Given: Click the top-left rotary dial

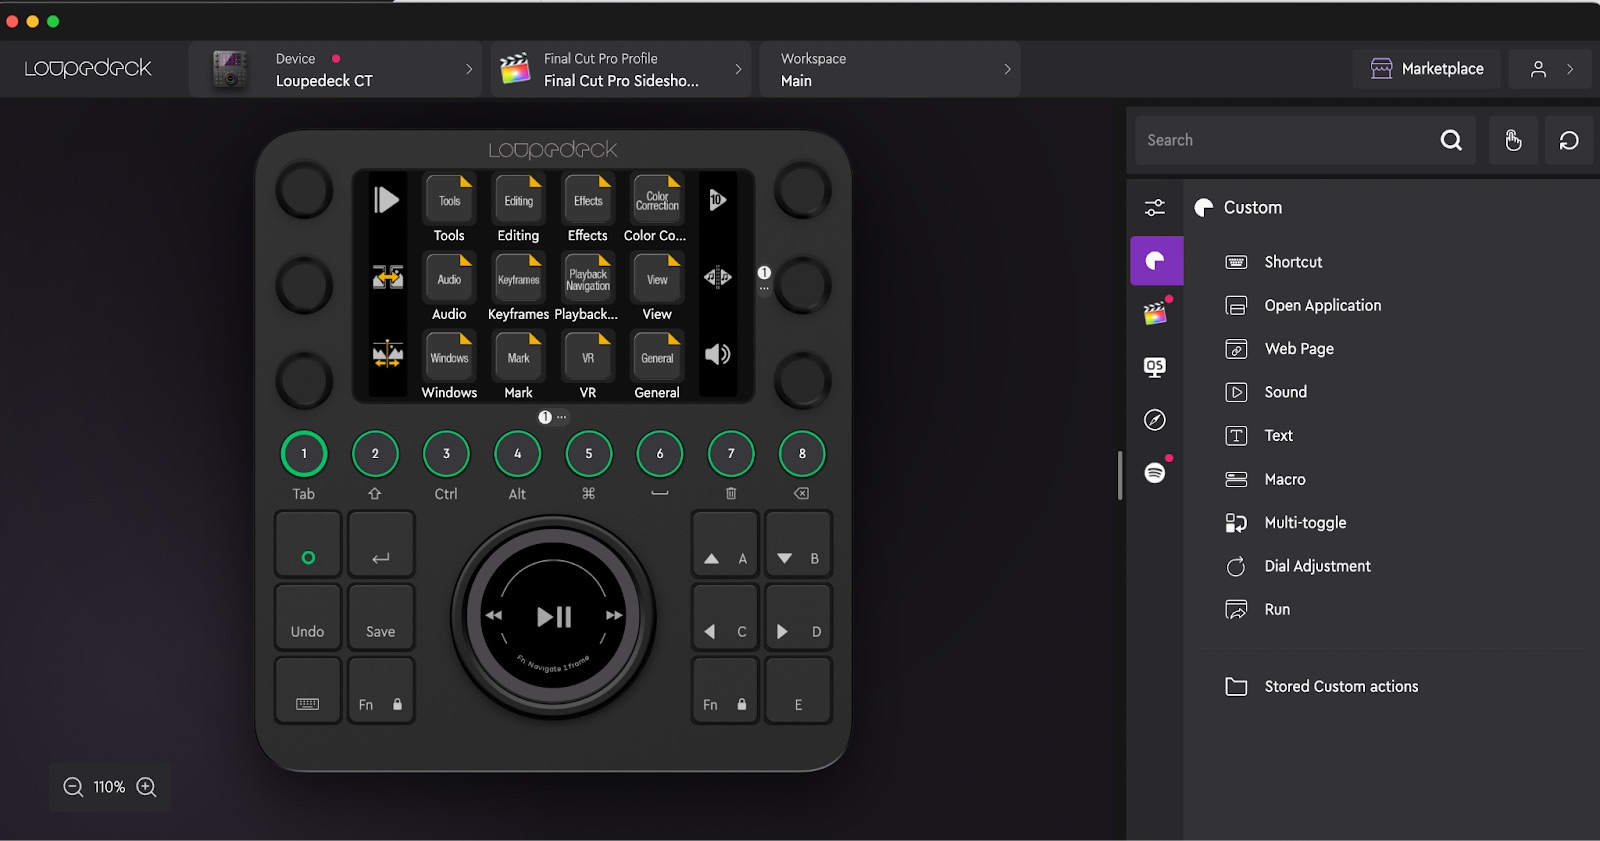Looking at the screenshot, I should tap(304, 190).
